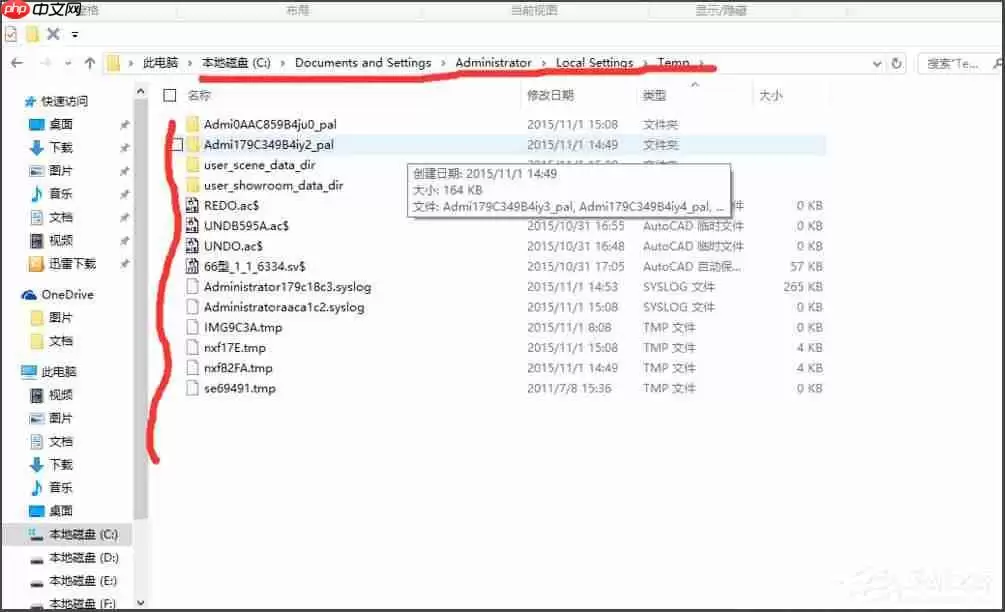Click 本地磁盘 (E:) drive icon
This screenshot has height=612, width=1005.
click(x=37, y=582)
